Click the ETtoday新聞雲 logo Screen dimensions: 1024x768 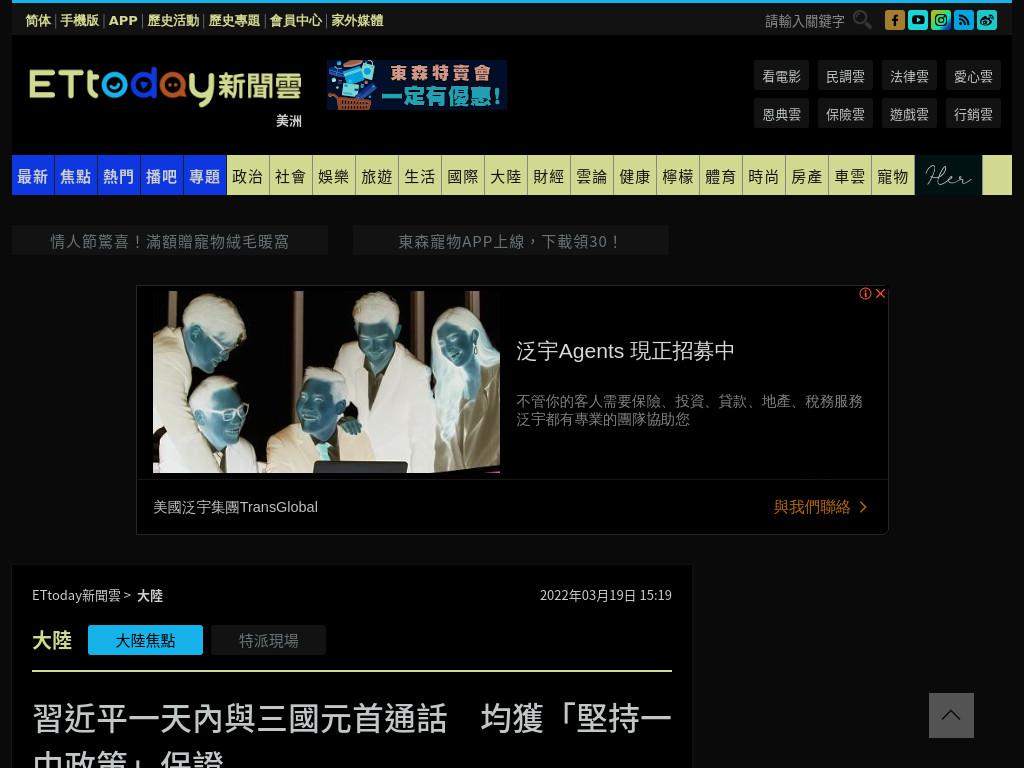(x=165, y=86)
